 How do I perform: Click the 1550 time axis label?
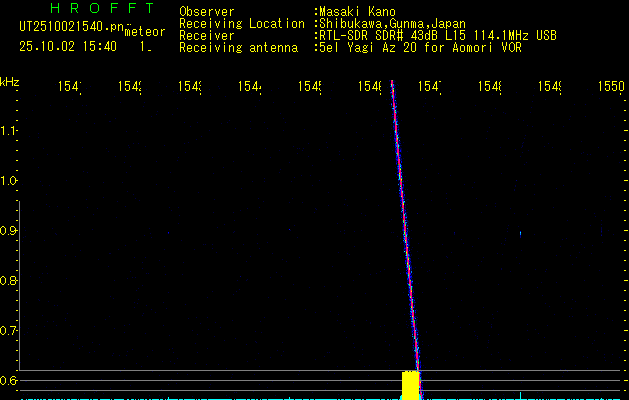pos(611,88)
